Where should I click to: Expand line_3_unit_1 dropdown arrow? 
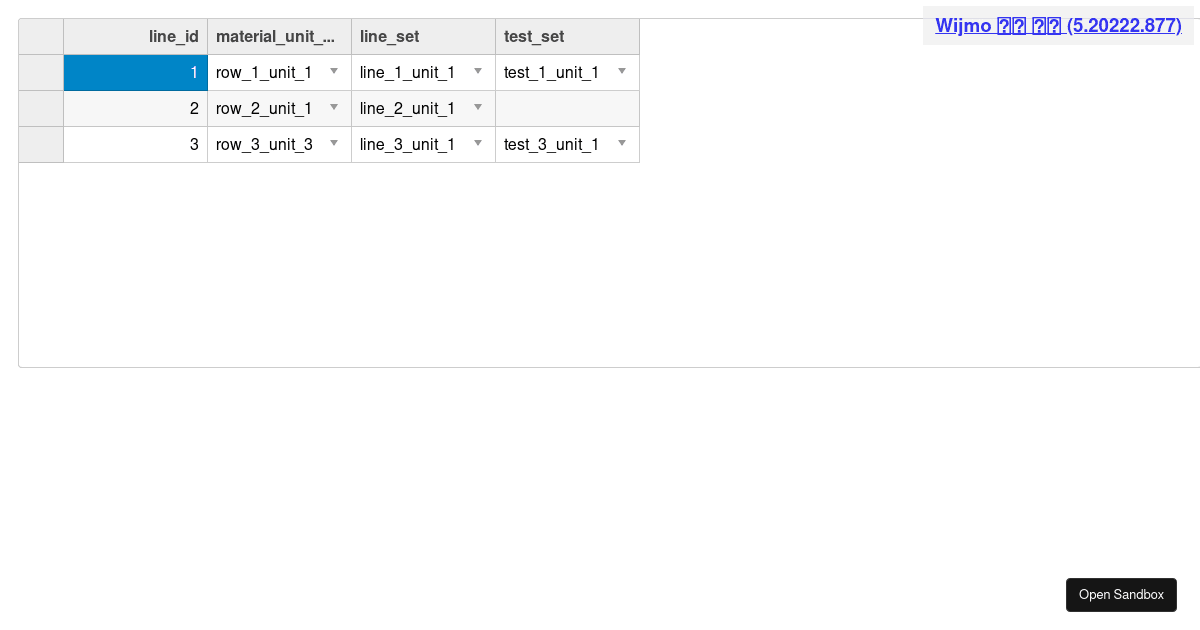click(x=478, y=144)
